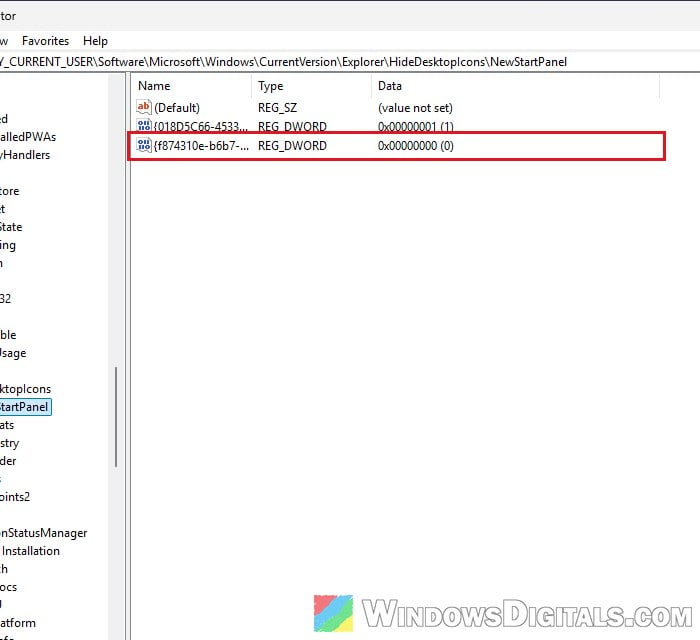
Task: Click the tree pane vertical scrollbar thumb
Action: [116, 417]
